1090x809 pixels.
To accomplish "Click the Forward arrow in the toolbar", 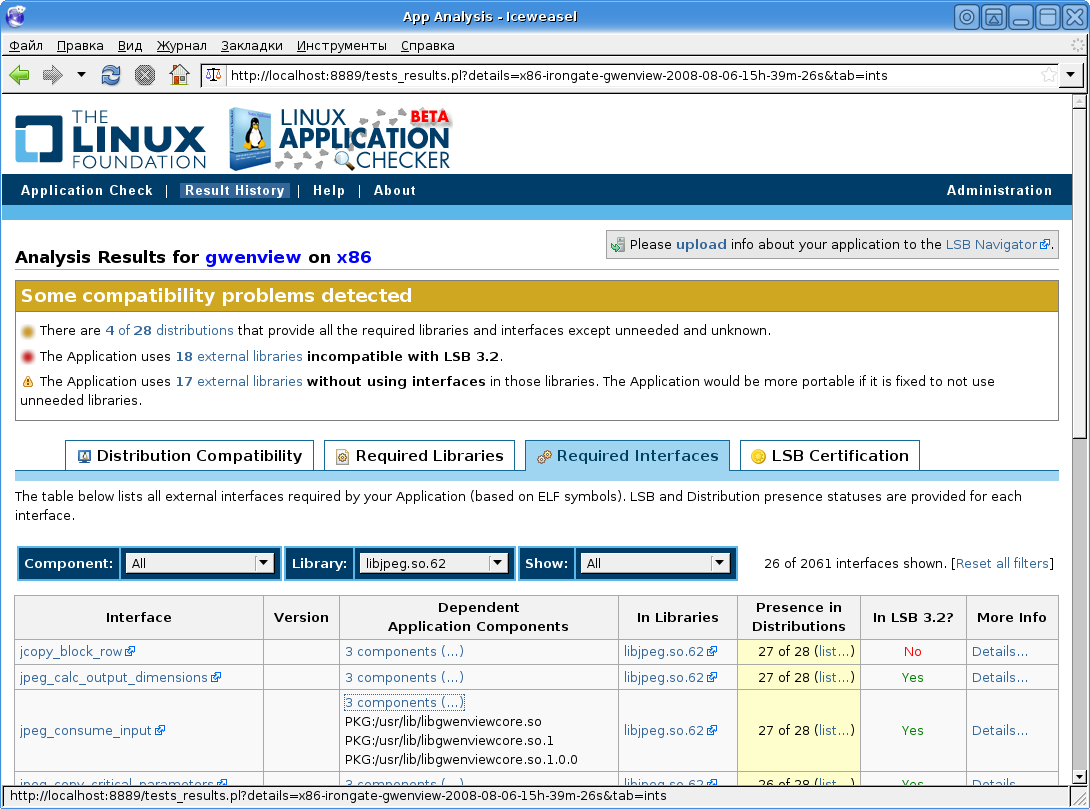I will [53, 75].
